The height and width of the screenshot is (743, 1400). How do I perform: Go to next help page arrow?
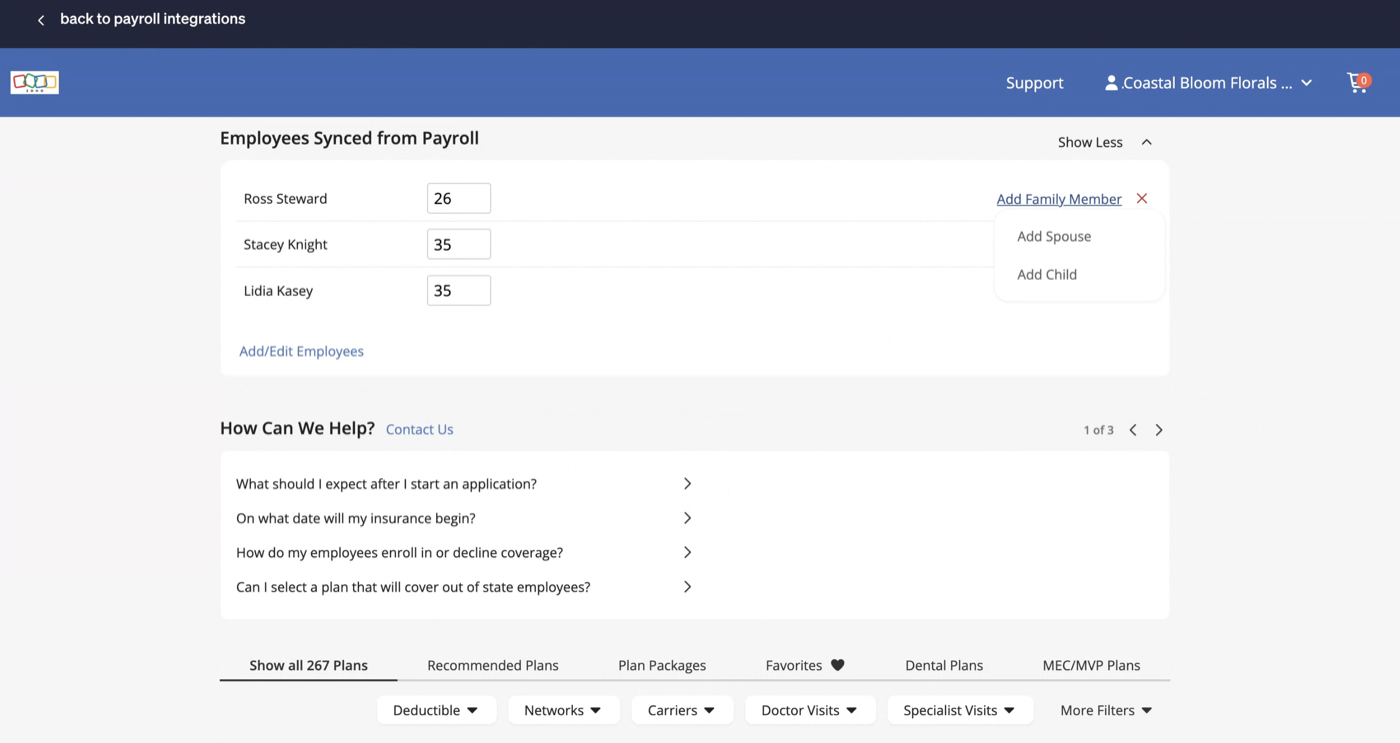pos(1159,430)
